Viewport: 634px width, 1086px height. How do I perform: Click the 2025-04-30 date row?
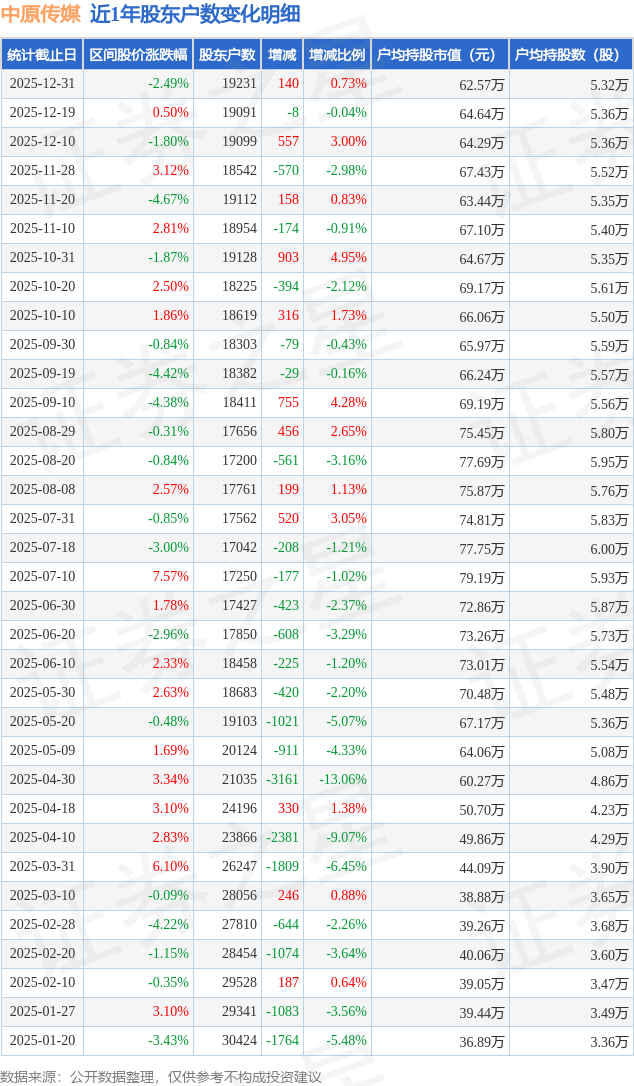click(x=41, y=780)
